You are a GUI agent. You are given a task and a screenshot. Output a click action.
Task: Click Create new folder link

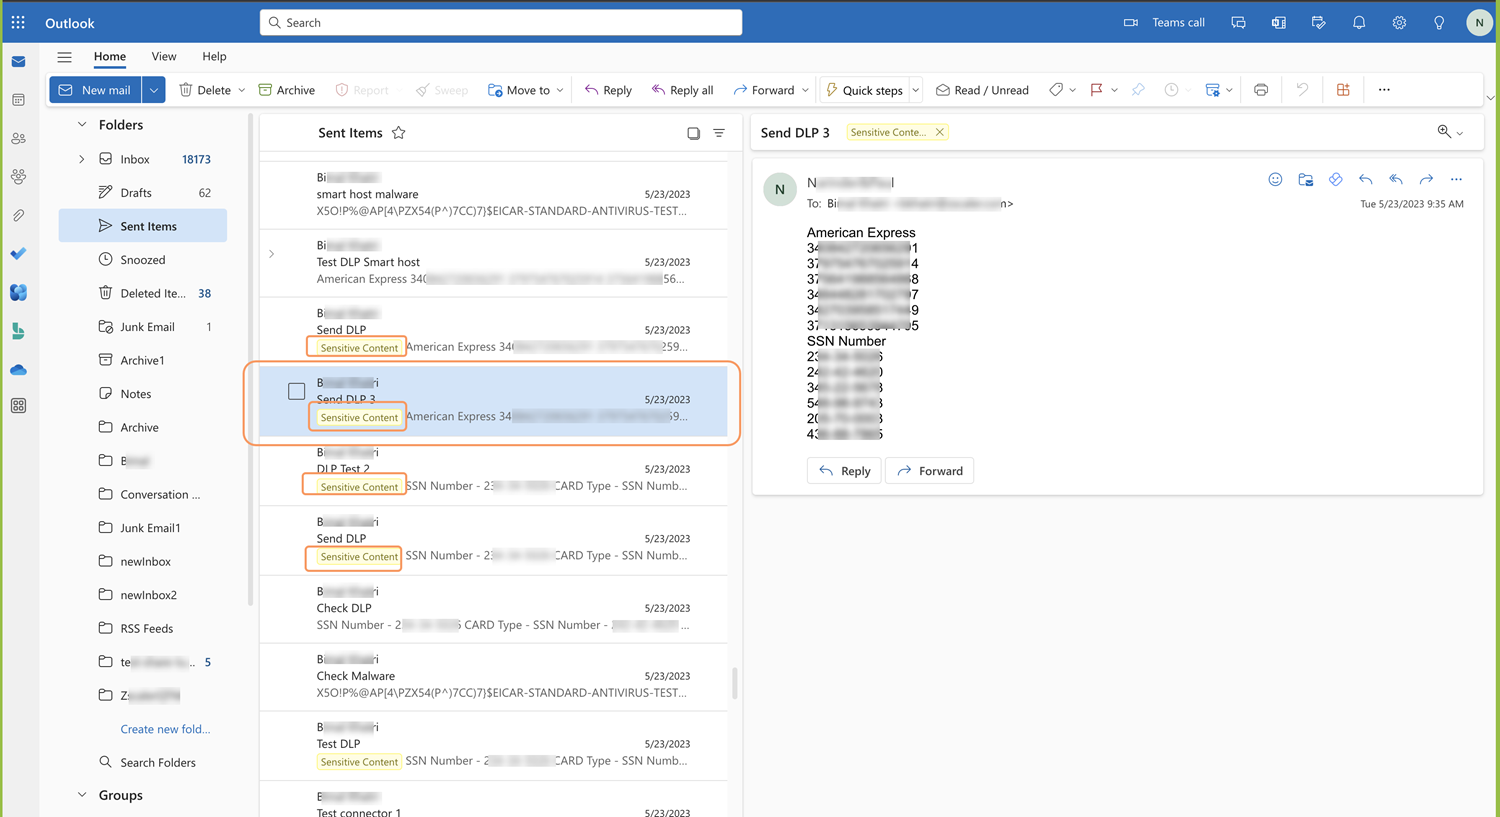pyautogui.click(x=164, y=729)
